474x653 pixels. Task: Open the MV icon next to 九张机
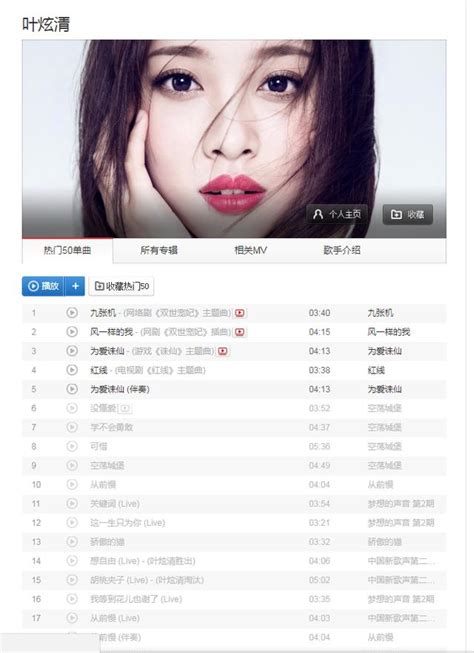click(x=239, y=313)
